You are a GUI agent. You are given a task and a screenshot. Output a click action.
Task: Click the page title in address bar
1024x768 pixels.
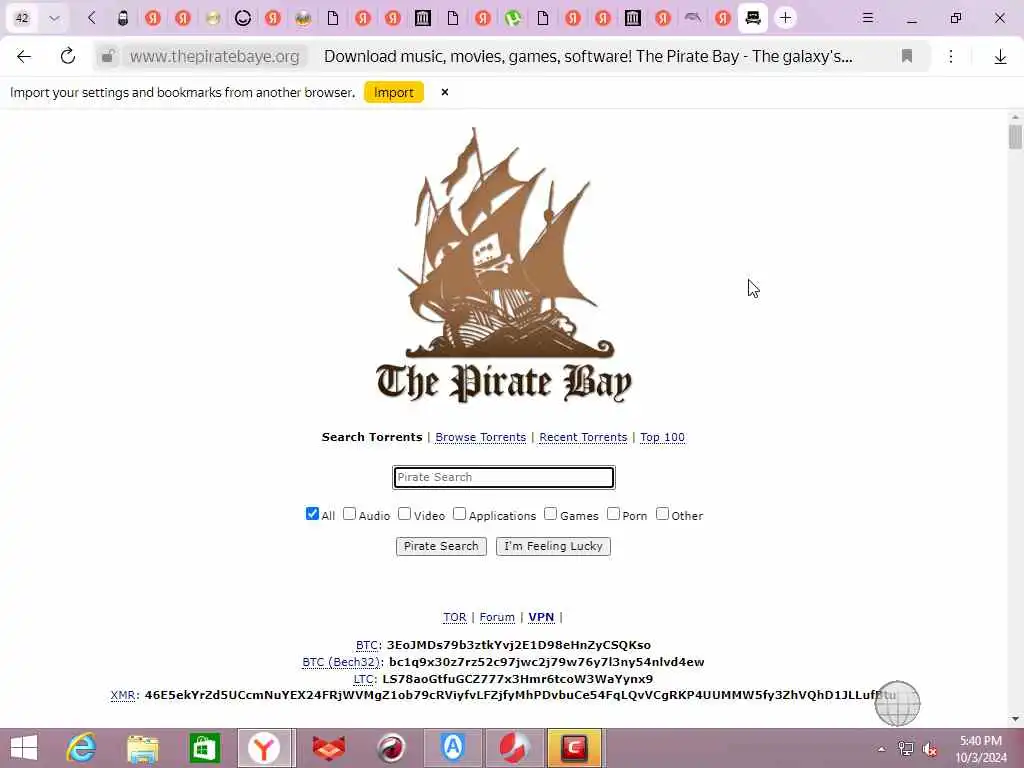[x=588, y=57]
